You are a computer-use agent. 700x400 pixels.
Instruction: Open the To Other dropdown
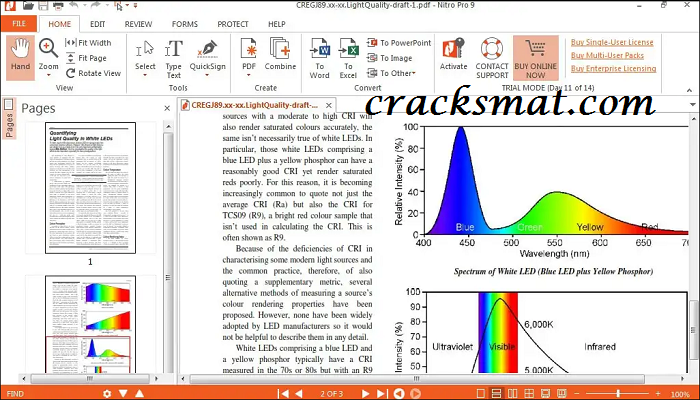click(x=391, y=73)
